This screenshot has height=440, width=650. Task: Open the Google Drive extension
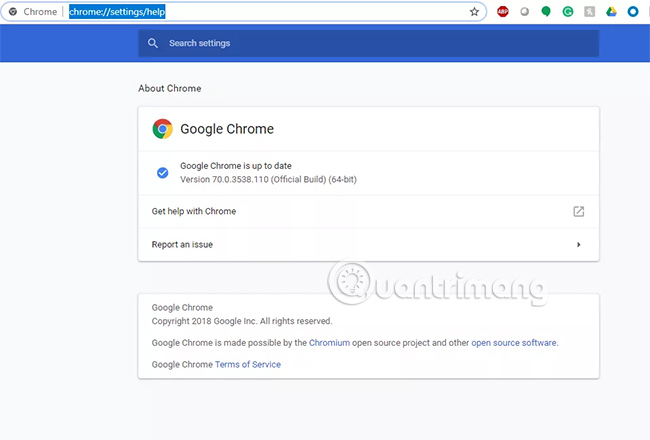[x=611, y=12]
